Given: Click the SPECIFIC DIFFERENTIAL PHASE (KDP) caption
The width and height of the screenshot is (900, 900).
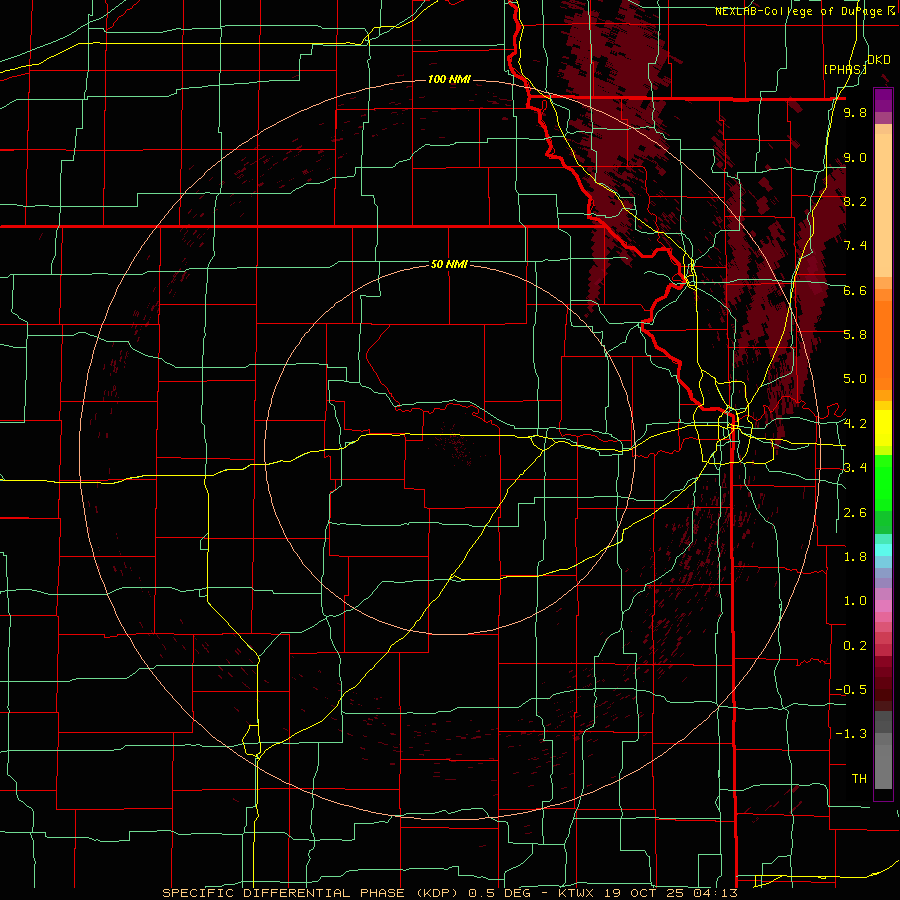Looking at the screenshot, I should pyautogui.click(x=313, y=893).
